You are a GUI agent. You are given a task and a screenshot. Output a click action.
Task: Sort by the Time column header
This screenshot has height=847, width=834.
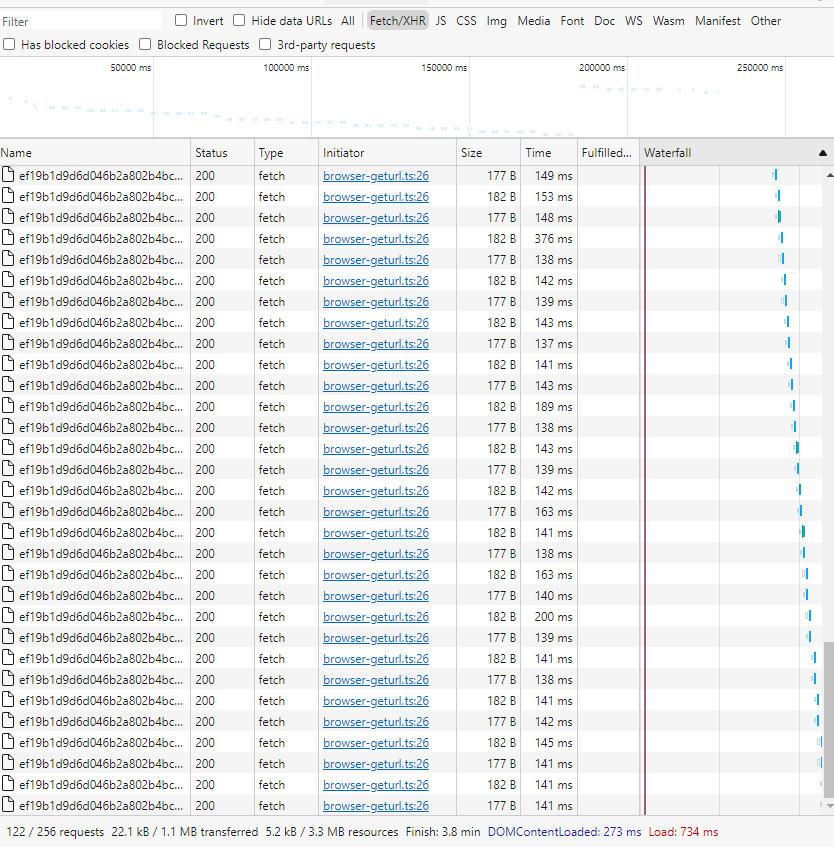[x=549, y=153]
